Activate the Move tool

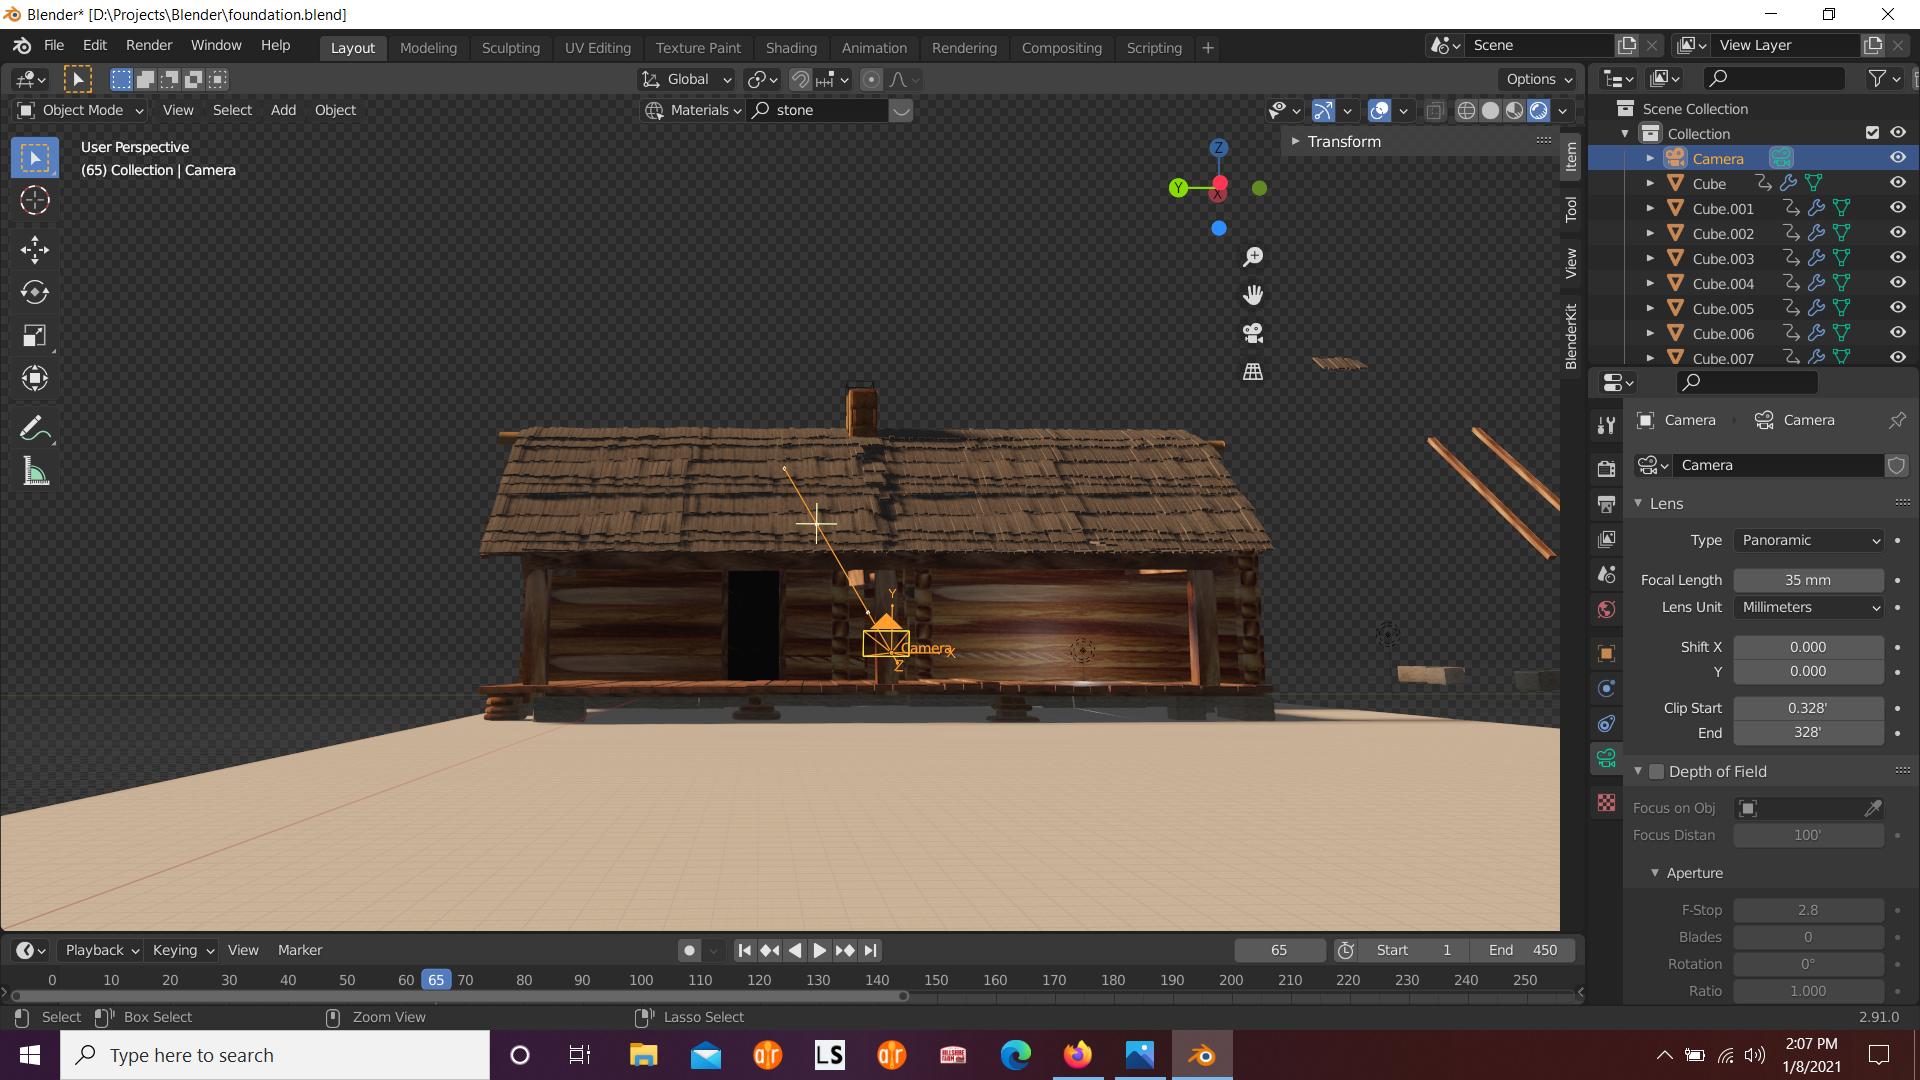point(35,249)
